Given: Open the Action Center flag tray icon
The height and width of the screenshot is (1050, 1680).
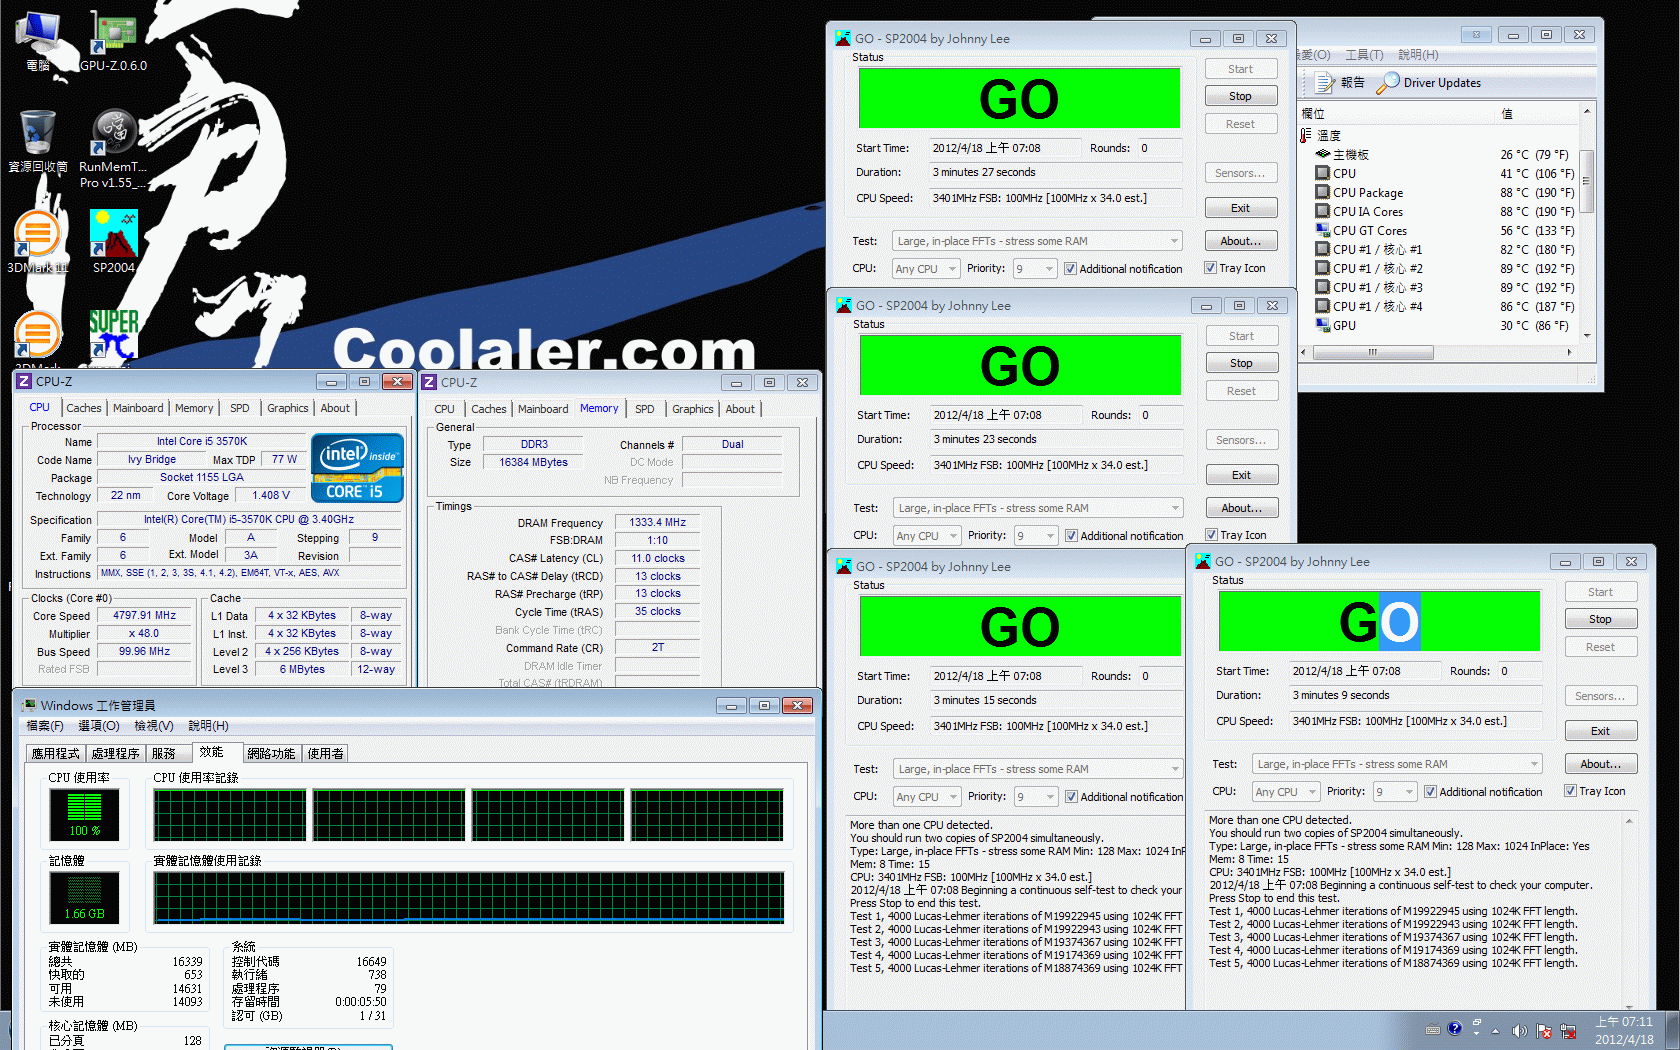Looking at the screenshot, I should [x=1544, y=1030].
